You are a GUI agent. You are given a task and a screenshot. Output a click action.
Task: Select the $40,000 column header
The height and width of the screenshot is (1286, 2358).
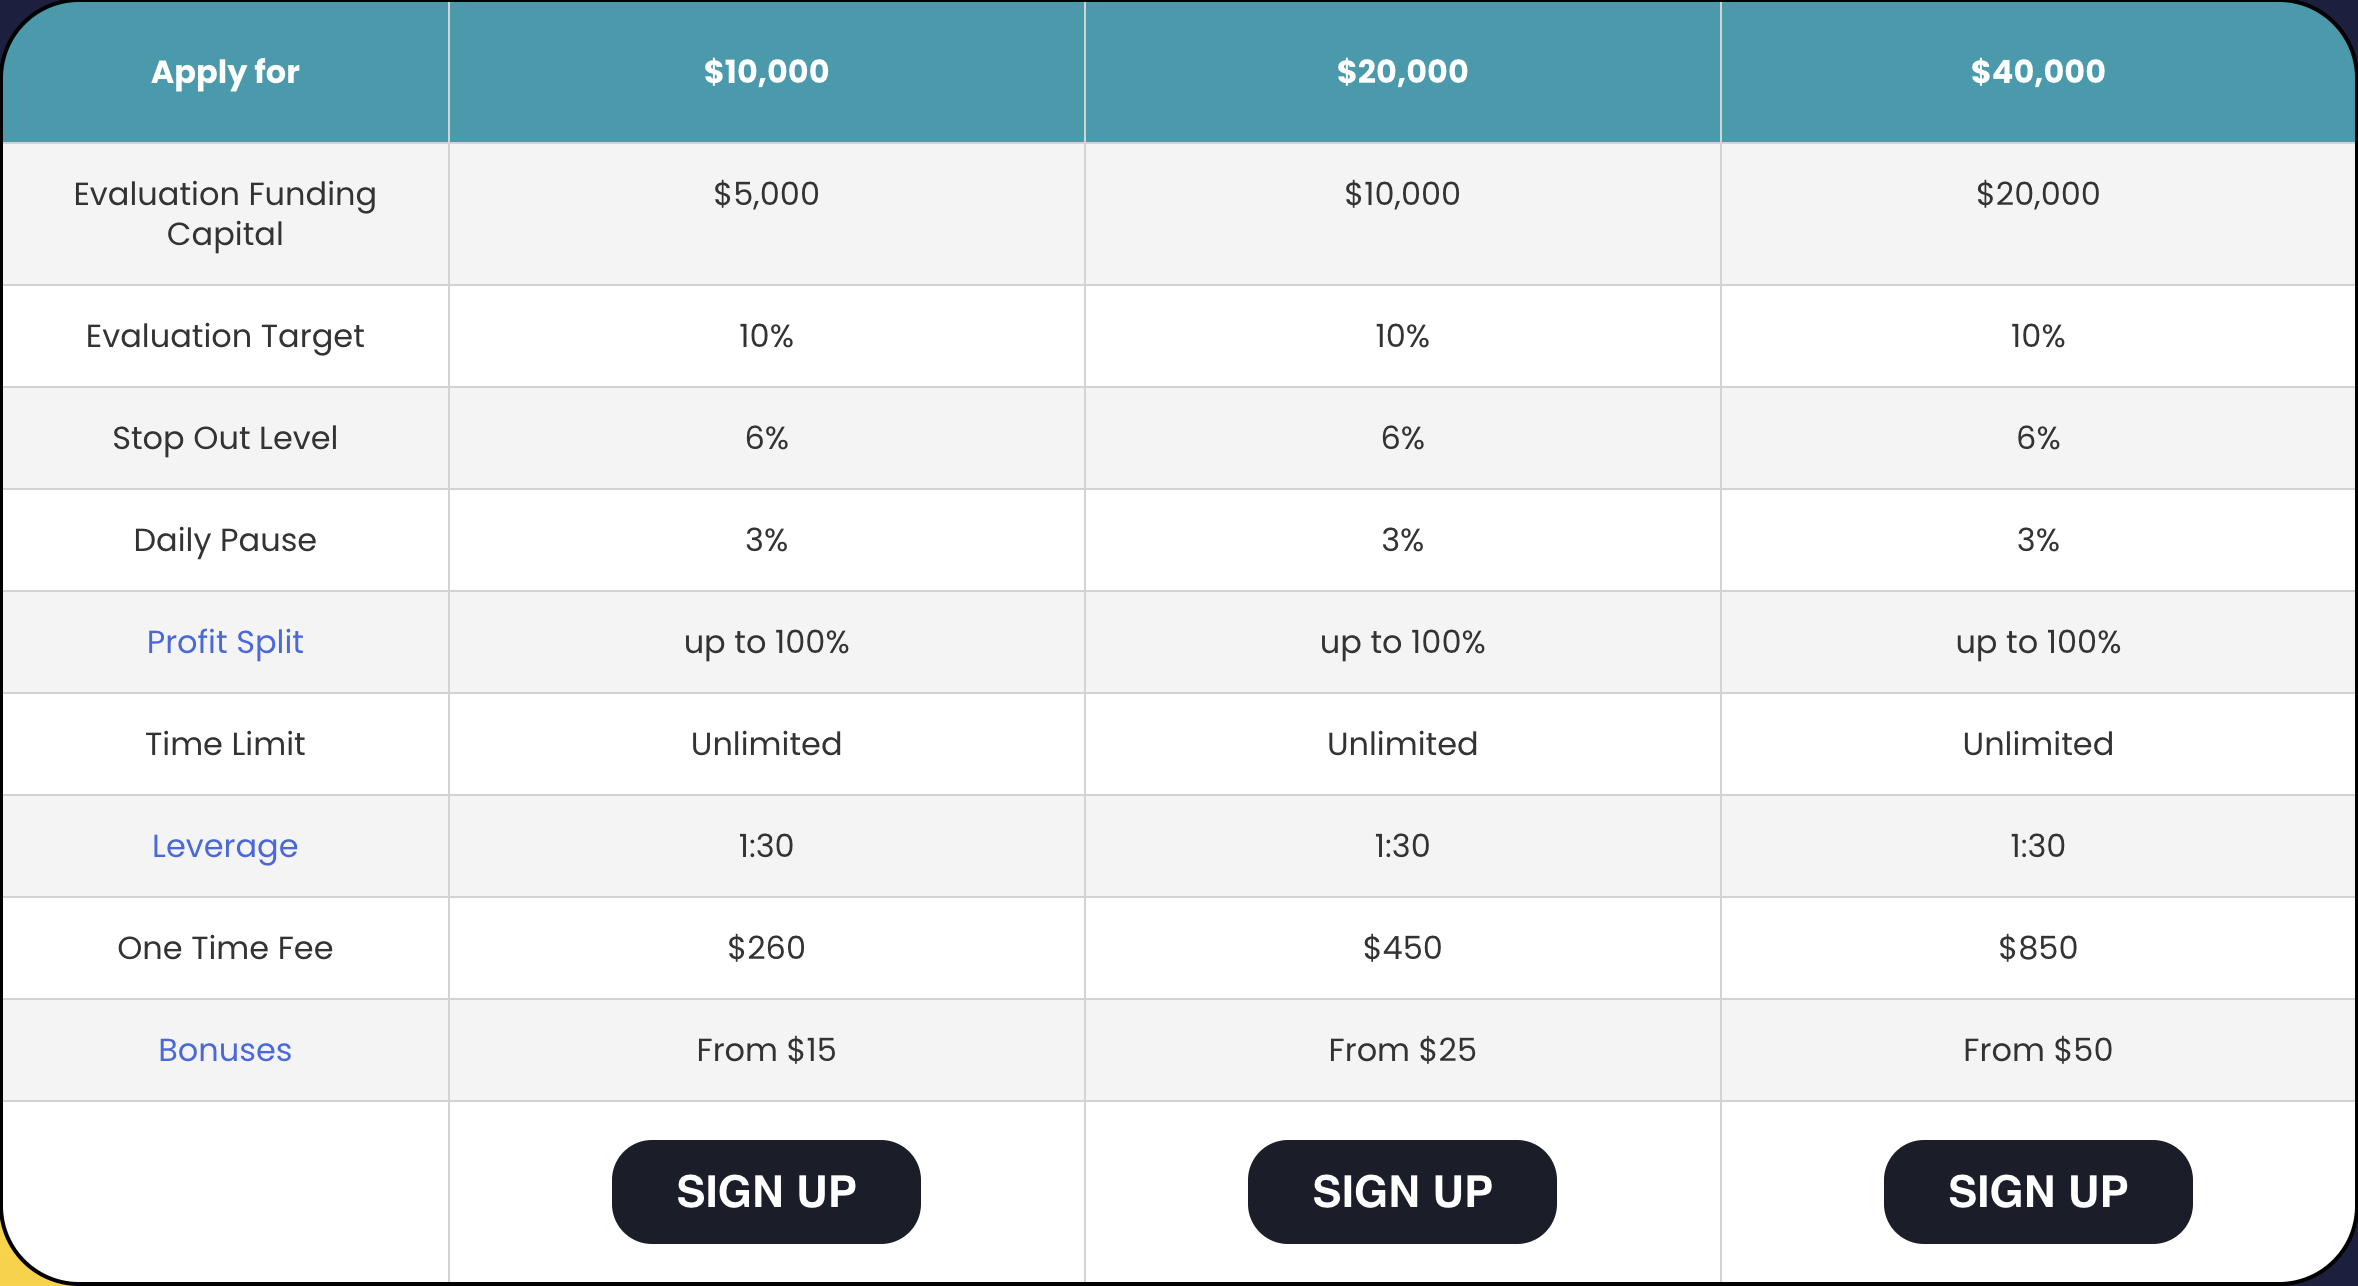coord(2037,72)
